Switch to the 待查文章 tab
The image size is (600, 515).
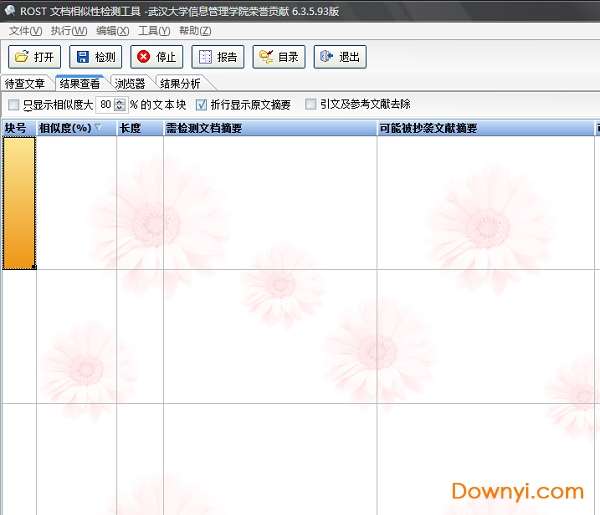(x=25, y=83)
